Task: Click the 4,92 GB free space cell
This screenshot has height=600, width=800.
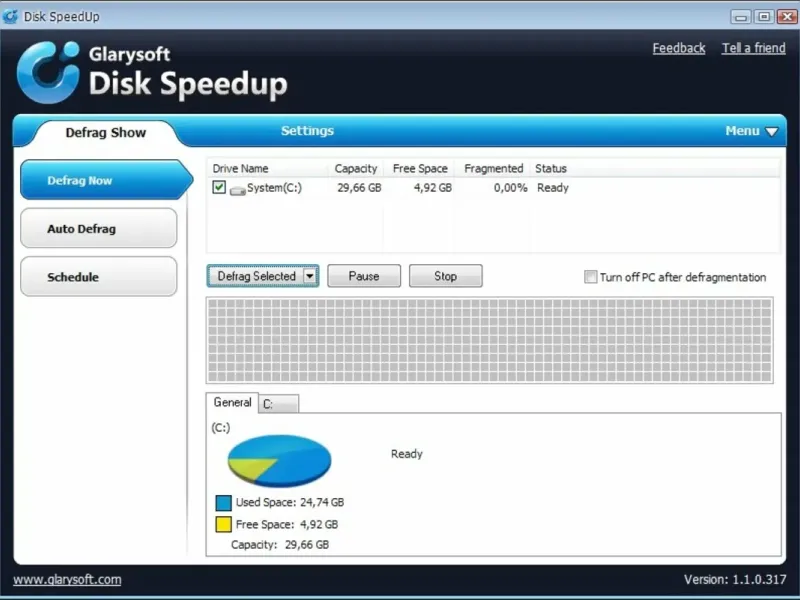Action: 433,188
